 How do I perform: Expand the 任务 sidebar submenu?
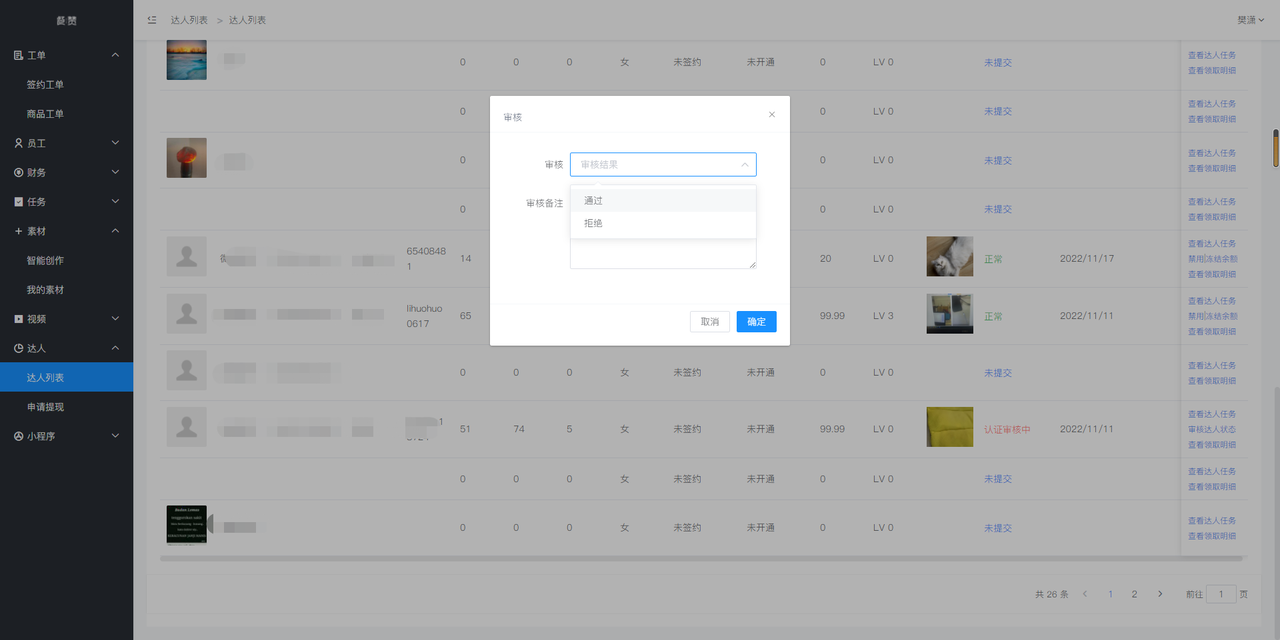(66, 202)
